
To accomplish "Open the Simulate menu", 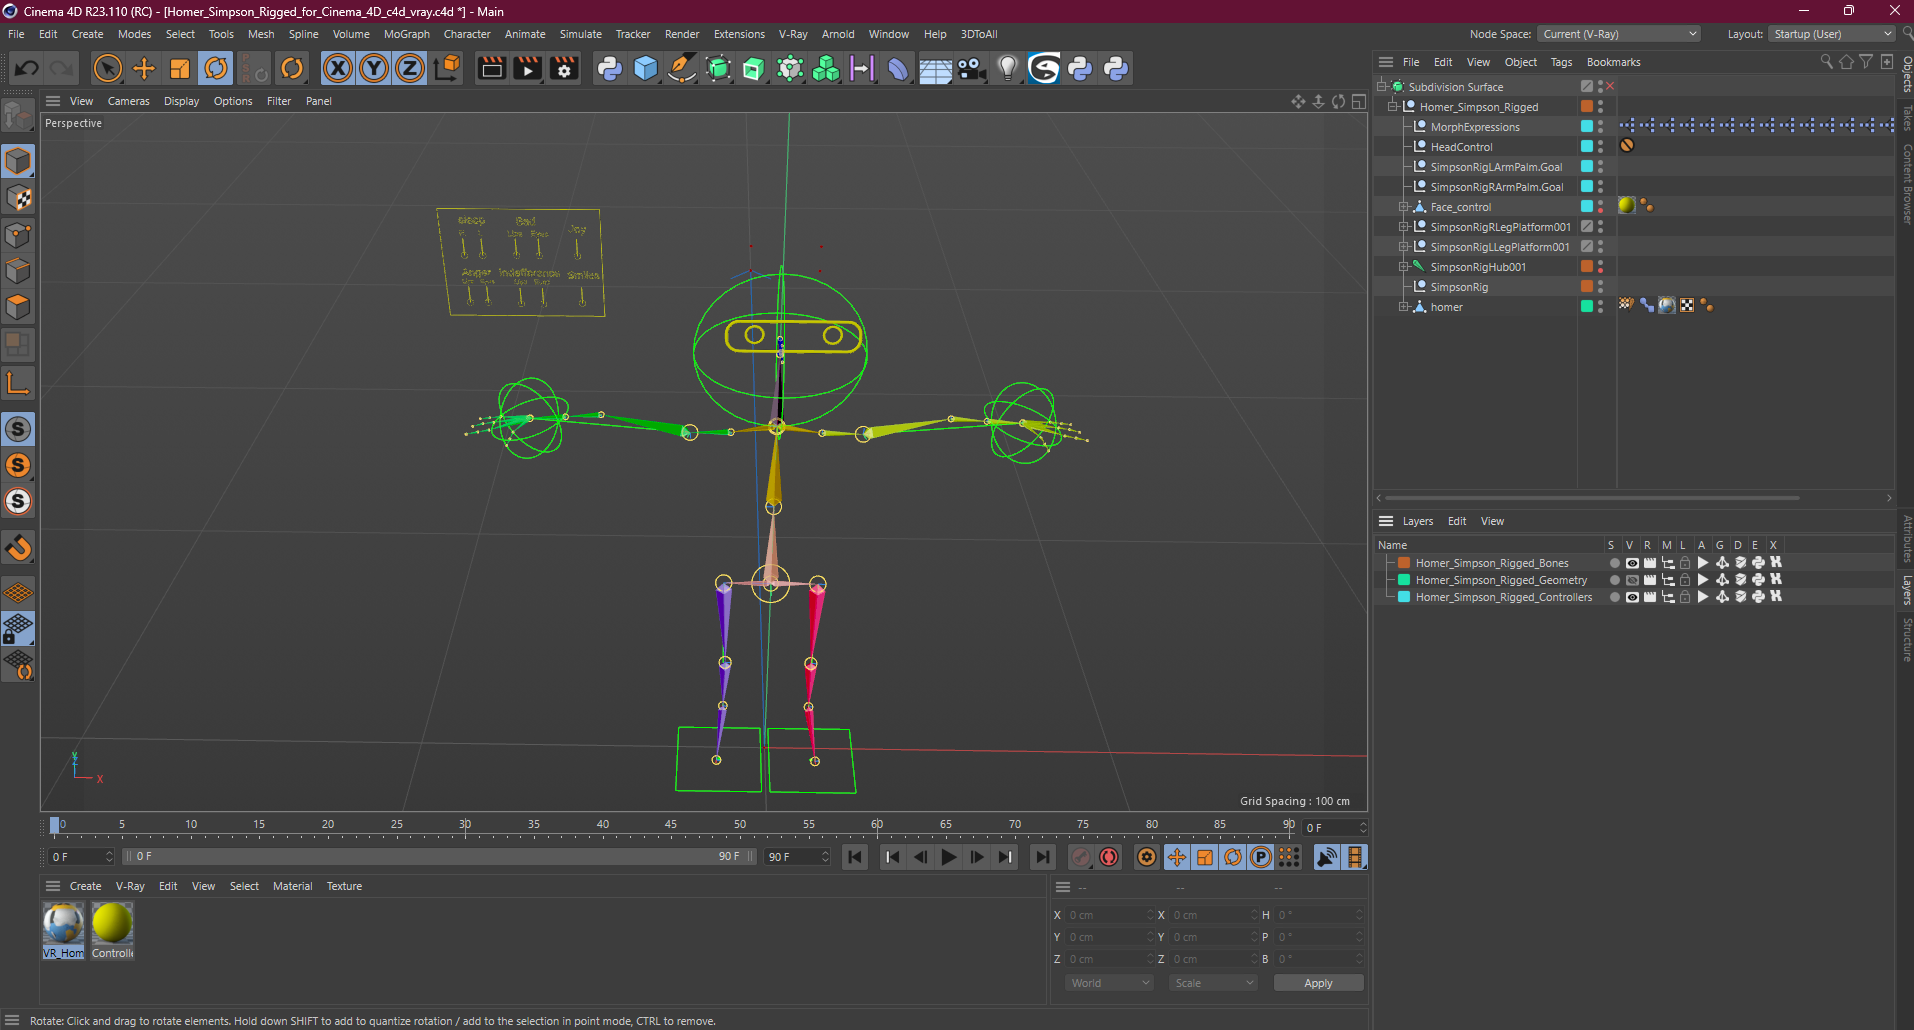I will [x=581, y=34].
